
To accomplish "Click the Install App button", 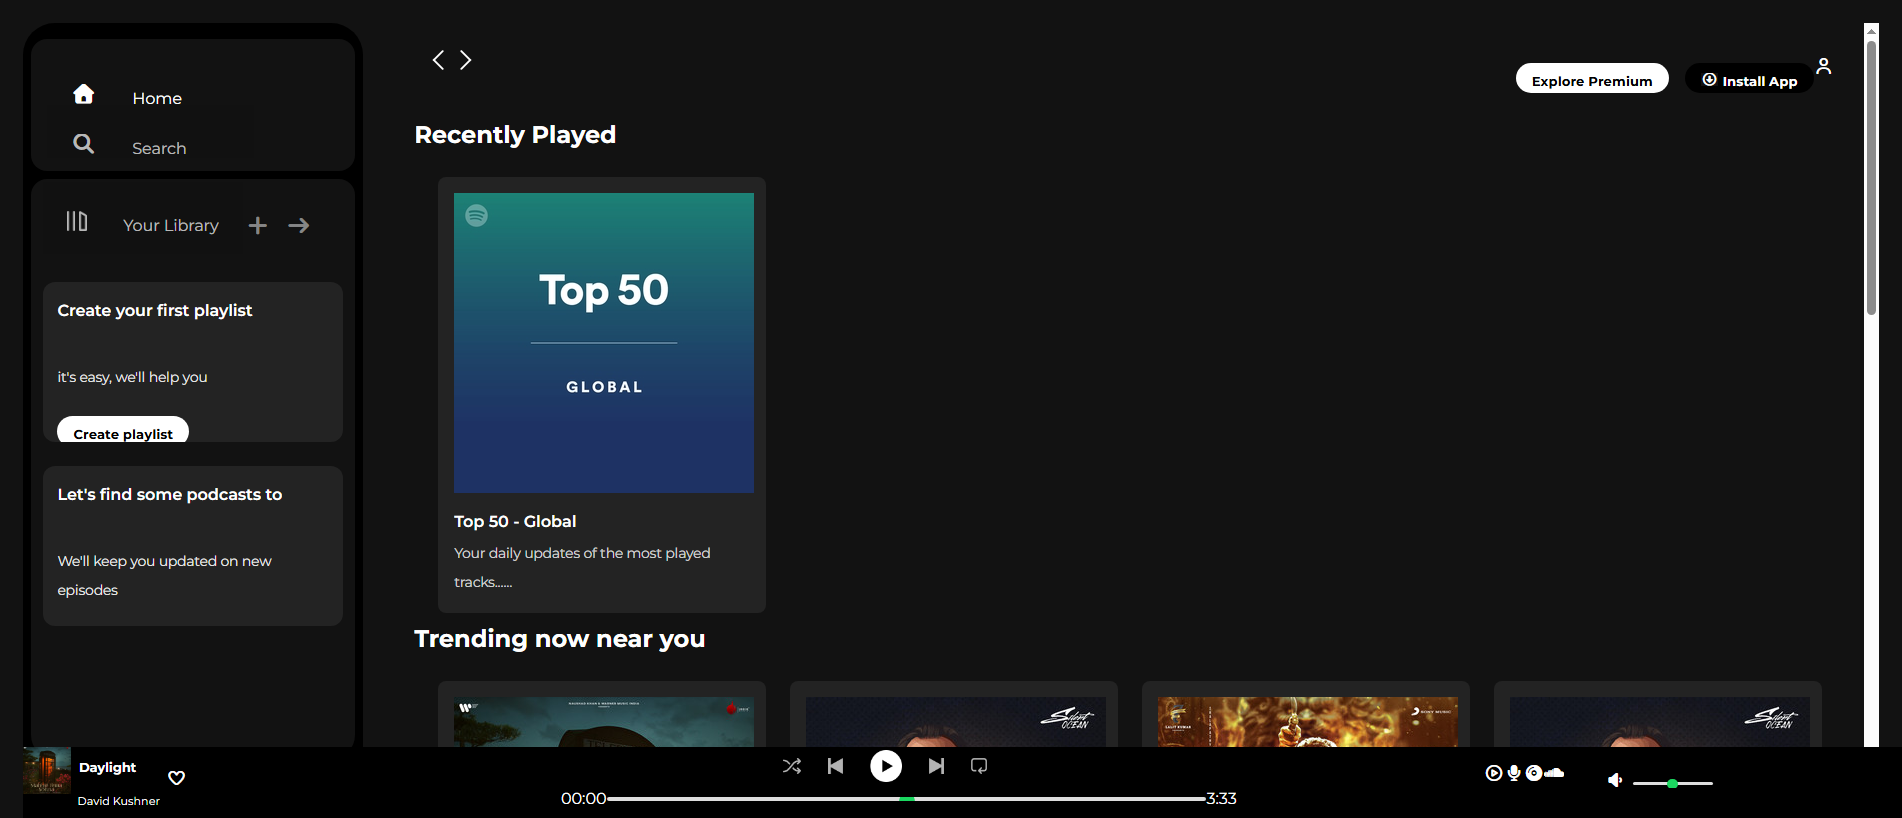I will tap(1749, 78).
